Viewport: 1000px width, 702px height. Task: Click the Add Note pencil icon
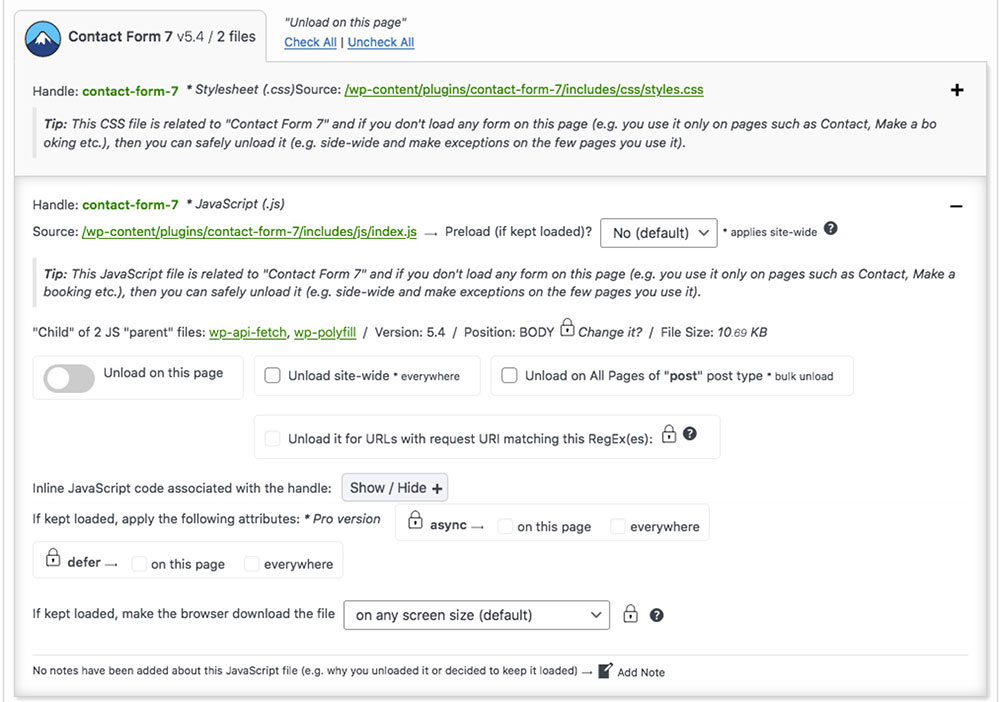[606, 671]
